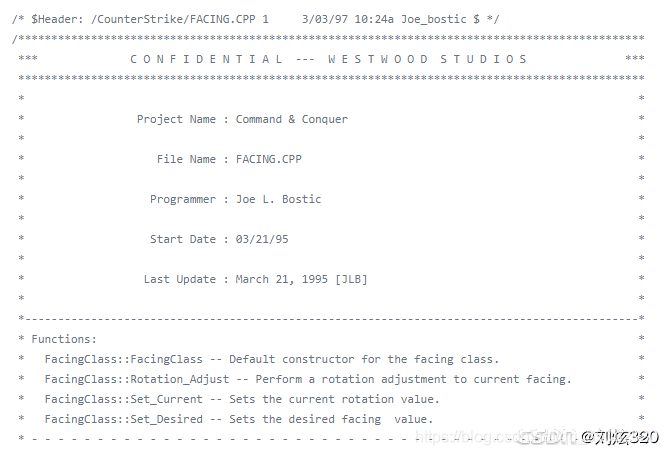Click March 21, 1995 [JLB] text

coord(302,279)
